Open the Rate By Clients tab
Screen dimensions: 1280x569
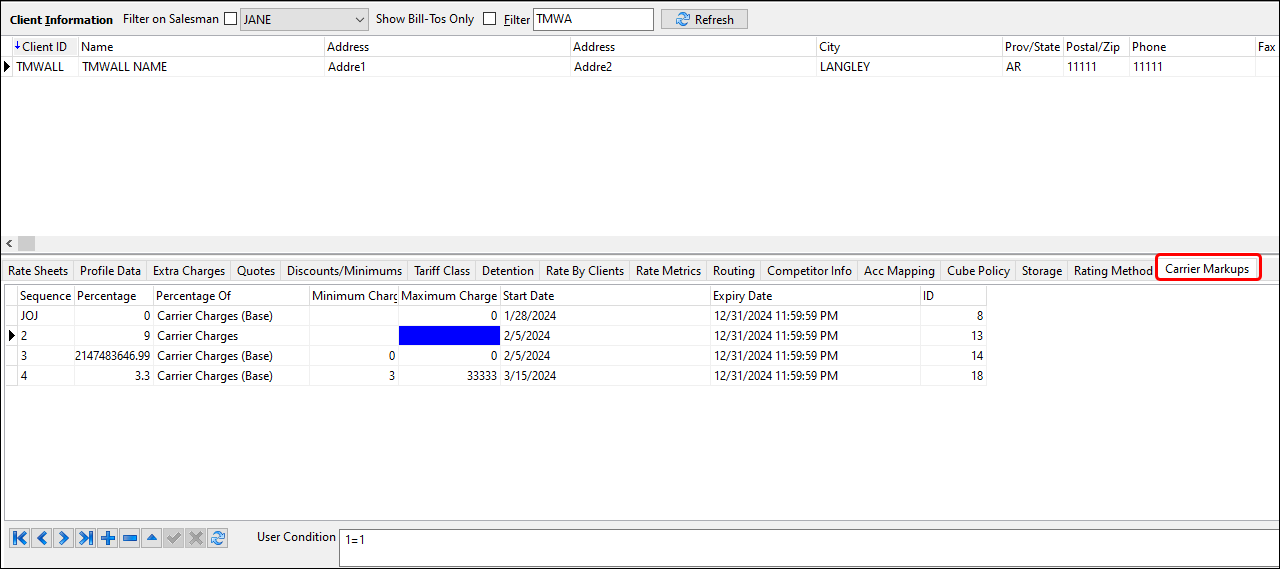(x=585, y=271)
